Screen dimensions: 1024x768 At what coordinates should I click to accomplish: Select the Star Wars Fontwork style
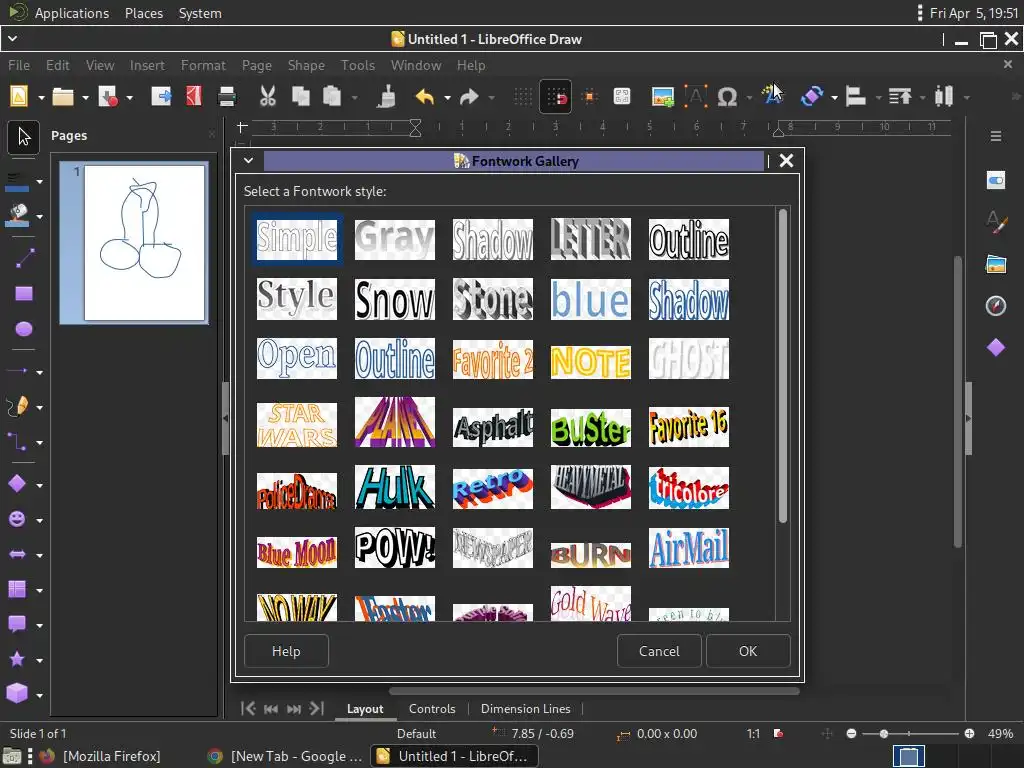tap(296, 424)
